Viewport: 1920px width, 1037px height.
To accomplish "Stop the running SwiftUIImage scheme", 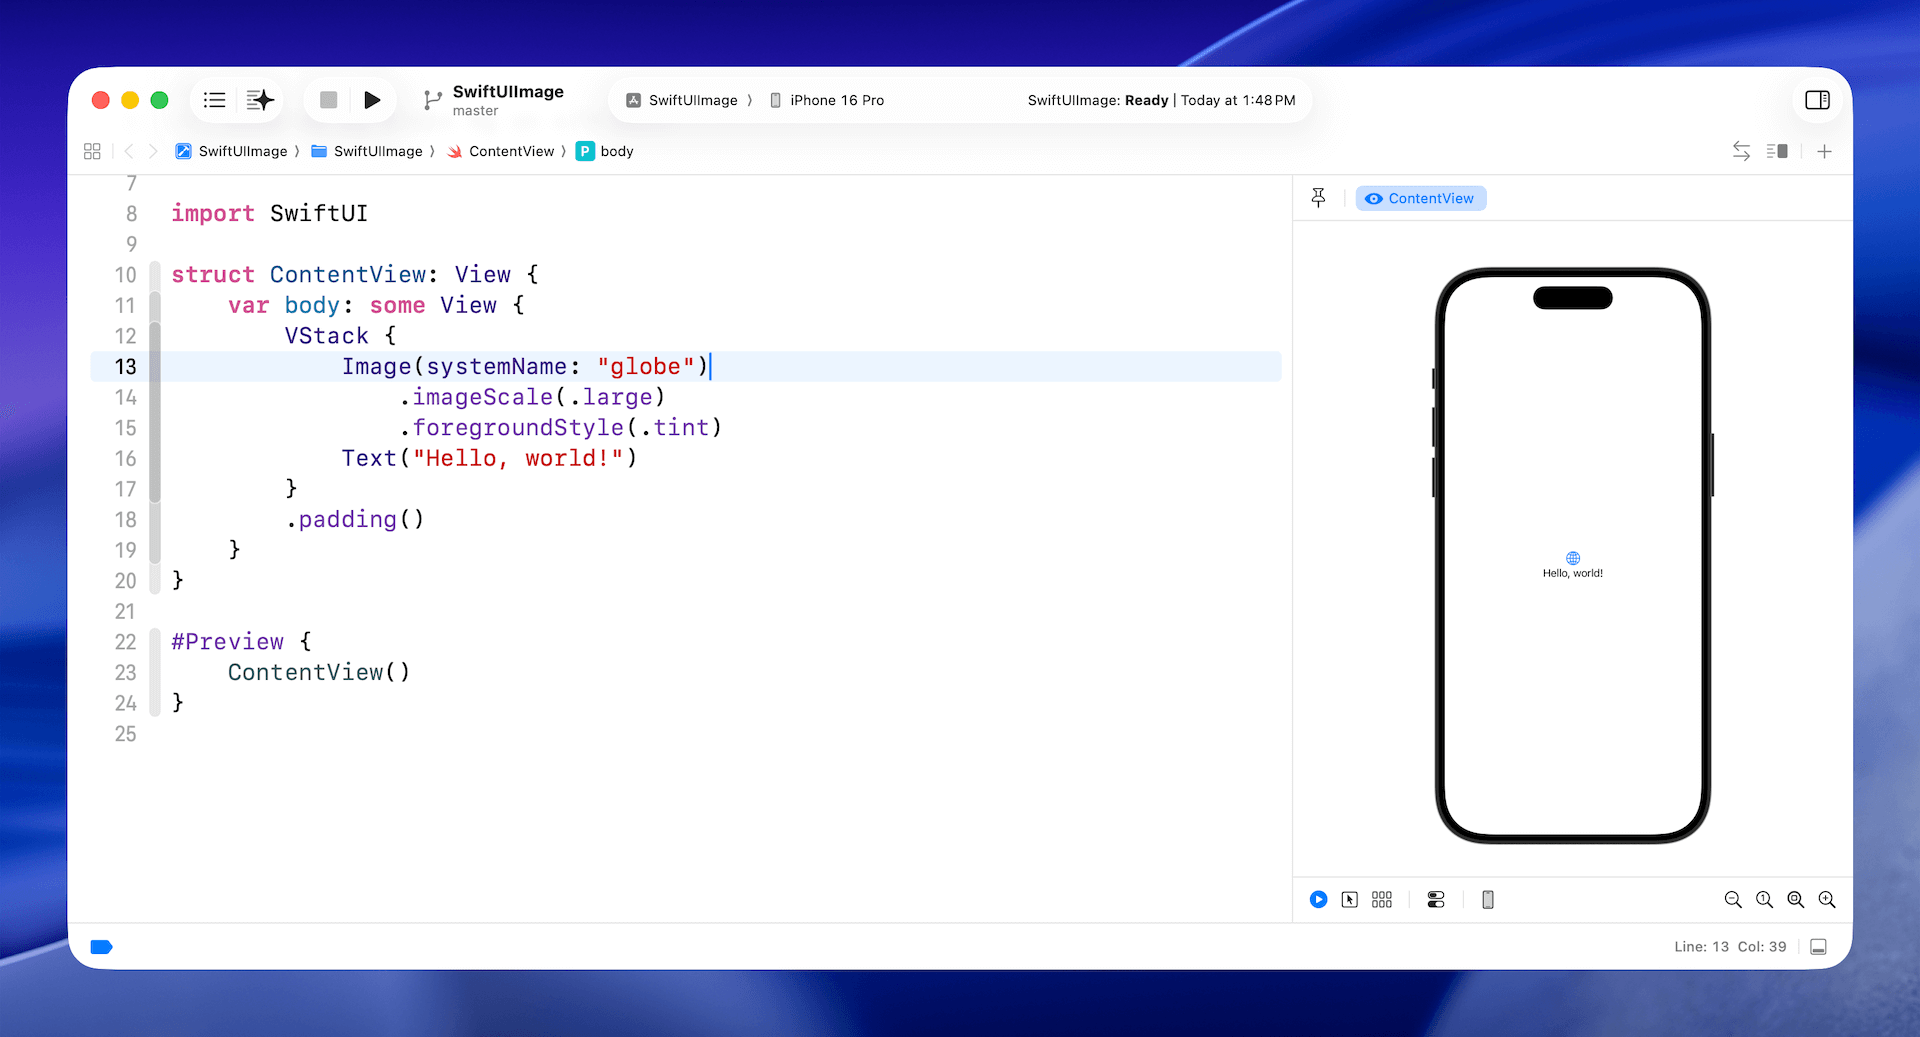I will coord(328,100).
